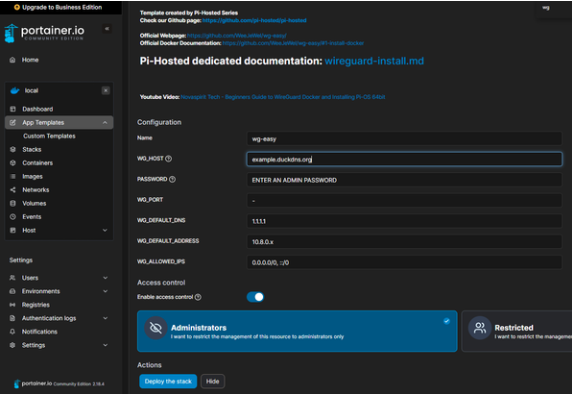Viewport: 572px width, 394px height.
Task: Click the WG_DEFAULT_ADDRESS input field
Action: tap(404, 242)
